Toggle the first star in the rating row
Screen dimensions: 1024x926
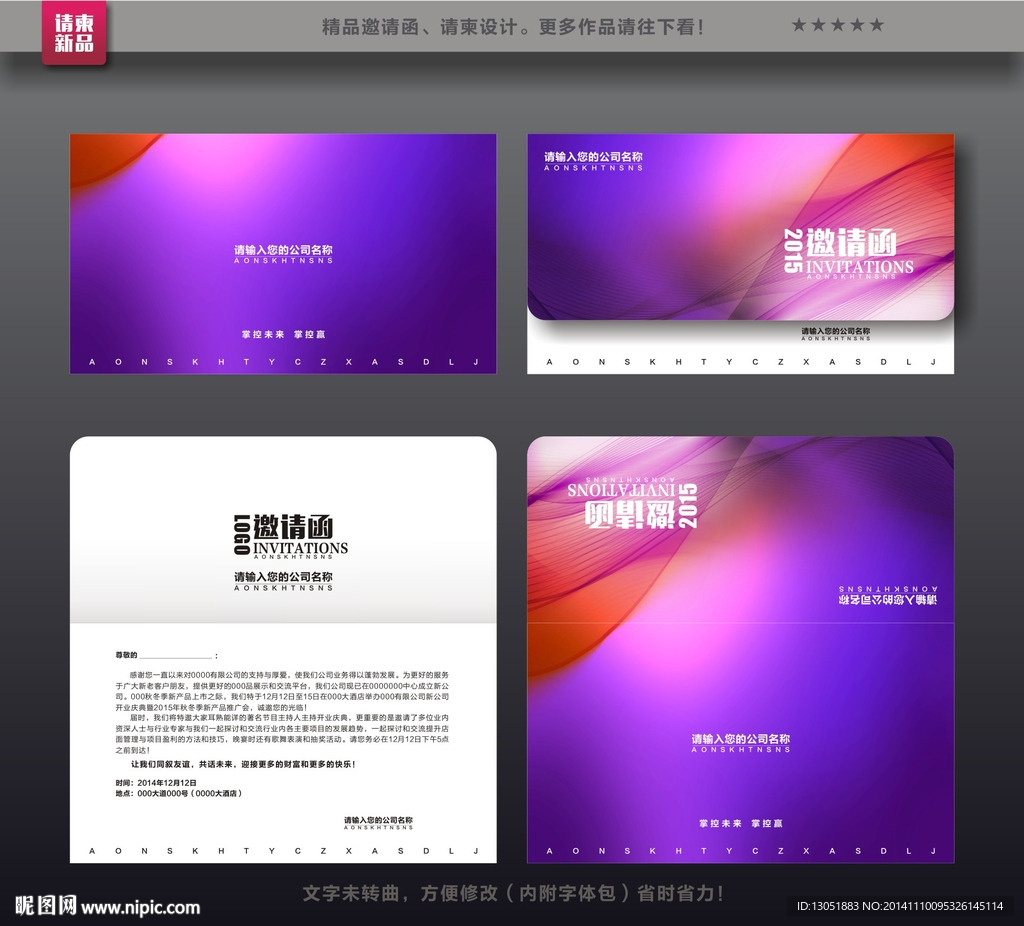point(796,24)
